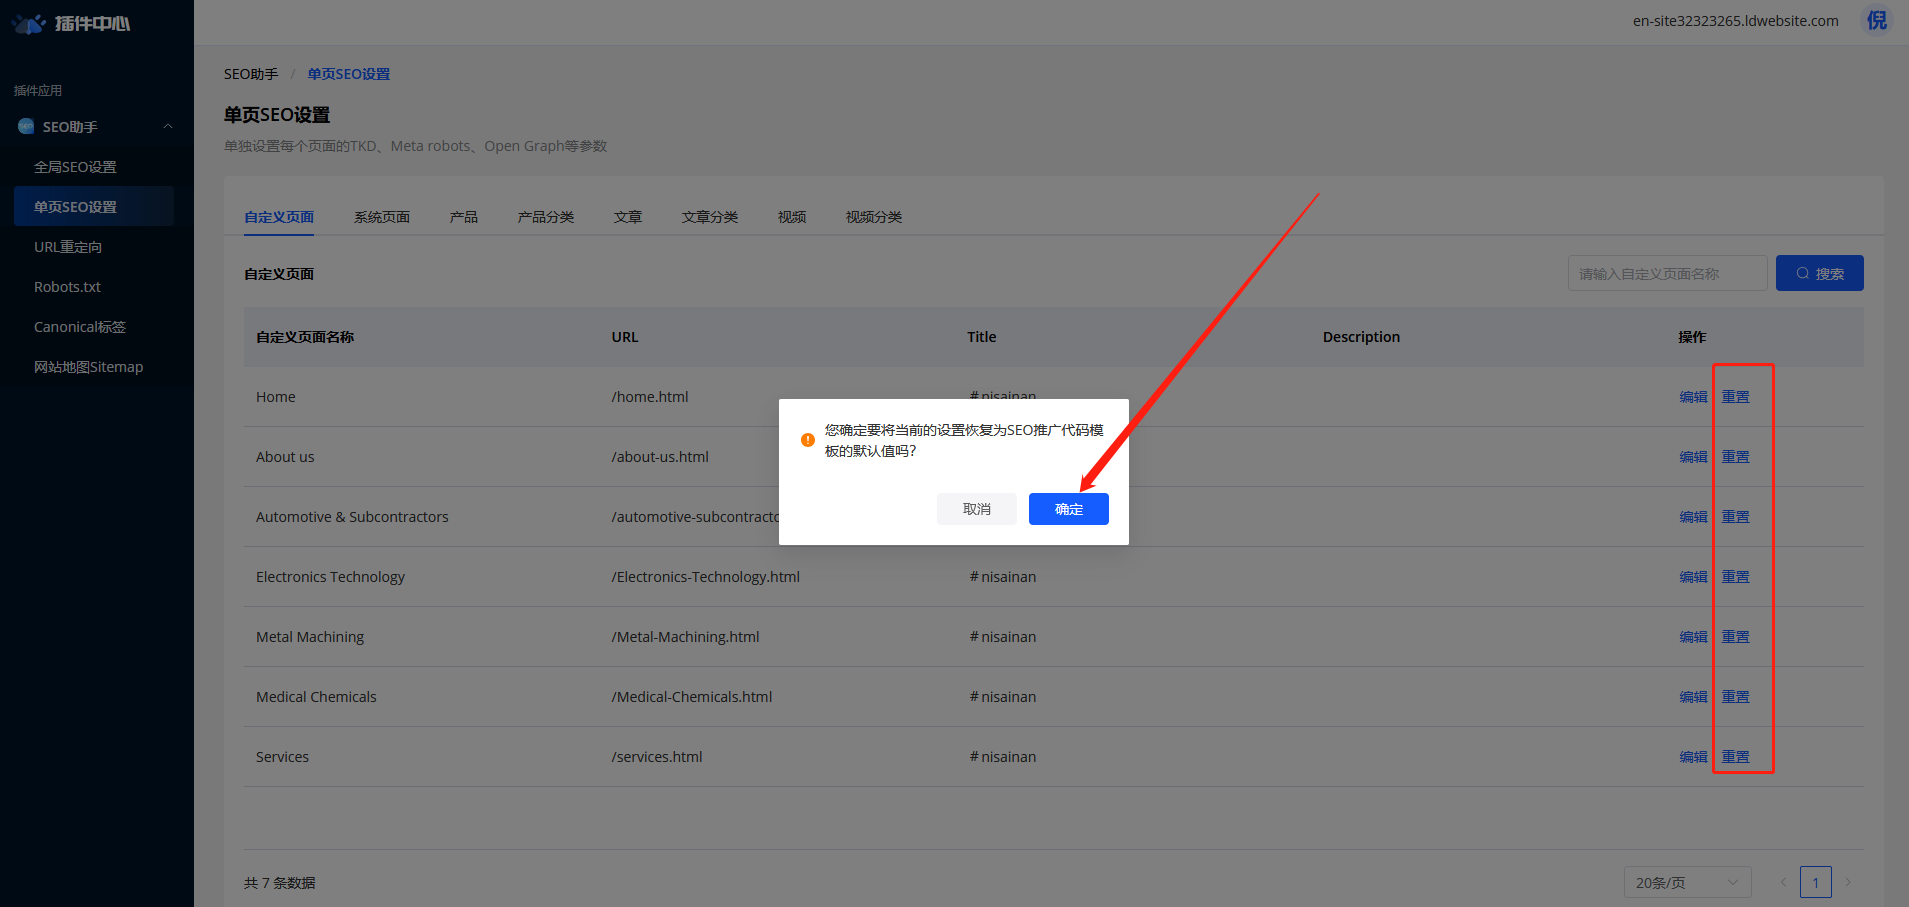The image size is (1909, 907).
Task: Collapse the SEO助手 sidebar menu
Action: click(x=168, y=127)
